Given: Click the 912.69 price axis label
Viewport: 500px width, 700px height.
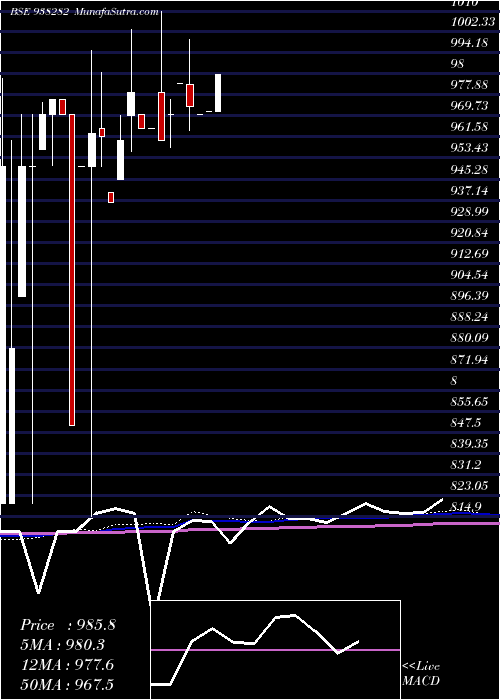Looking at the screenshot, I should pyautogui.click(x=470, y=254).
